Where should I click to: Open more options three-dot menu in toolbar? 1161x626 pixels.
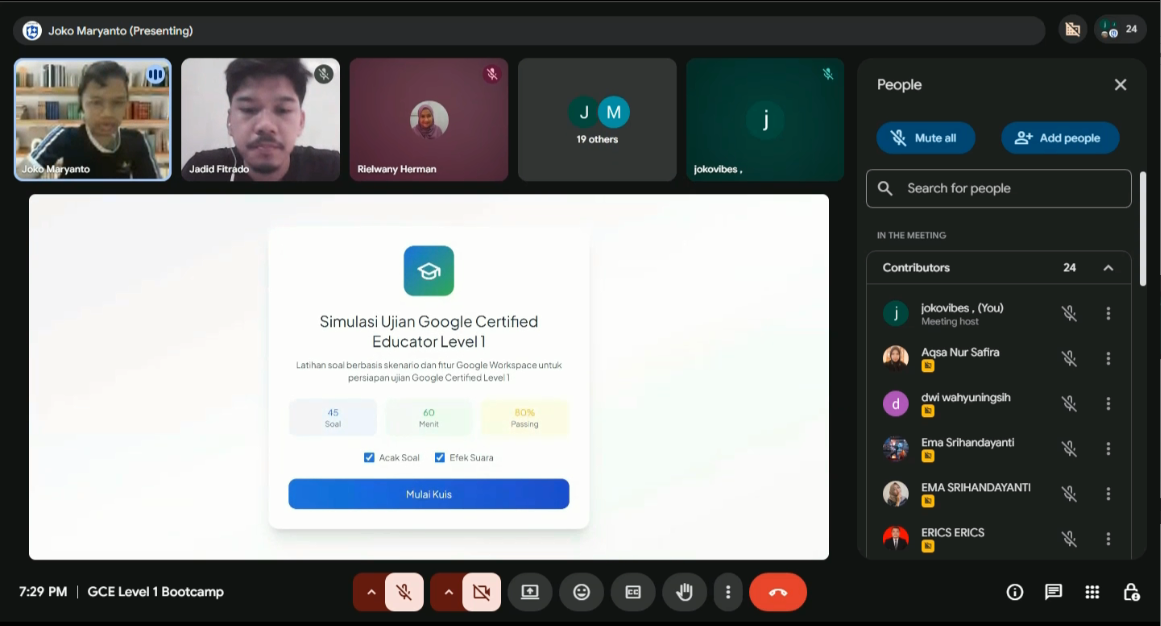pos(728,592)
